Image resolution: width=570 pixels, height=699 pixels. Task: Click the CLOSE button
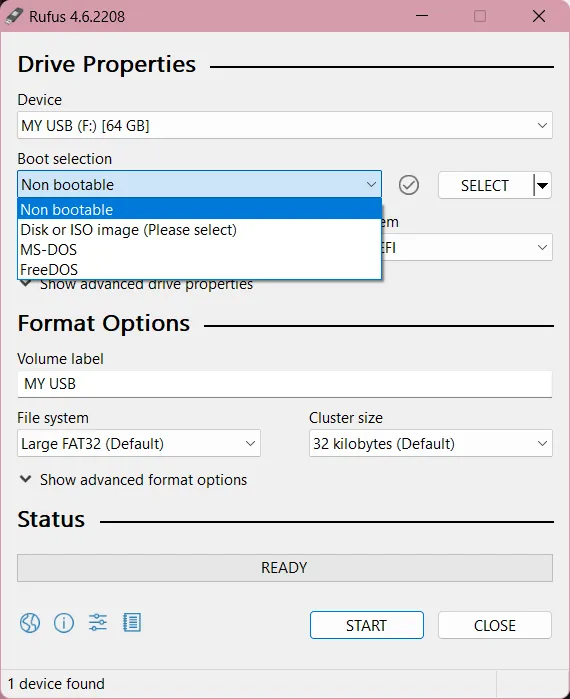click(x=495, y=625)
